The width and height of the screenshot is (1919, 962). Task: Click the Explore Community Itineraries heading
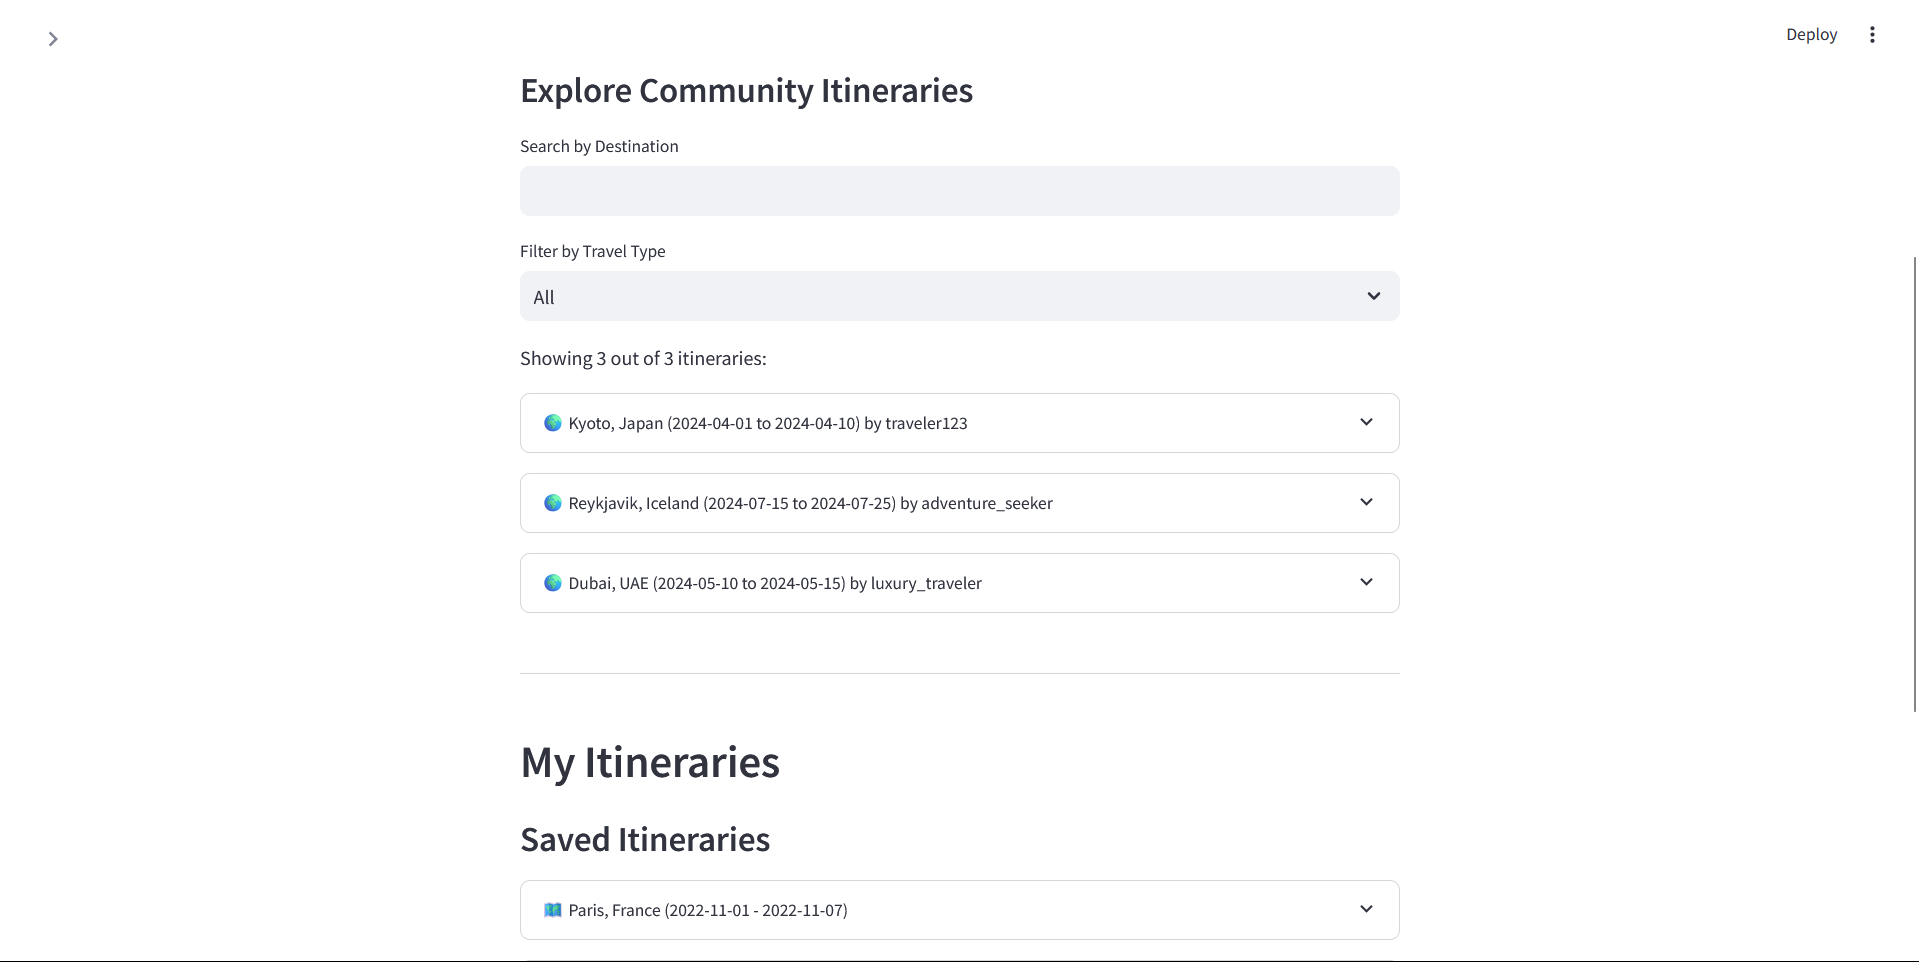(x=746, y=91)
